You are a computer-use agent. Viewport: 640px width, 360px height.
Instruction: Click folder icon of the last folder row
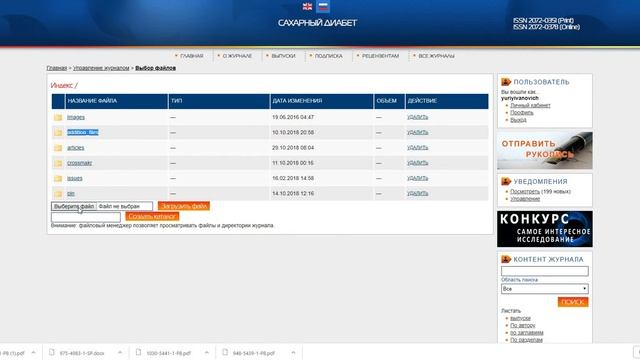[58, 194]
